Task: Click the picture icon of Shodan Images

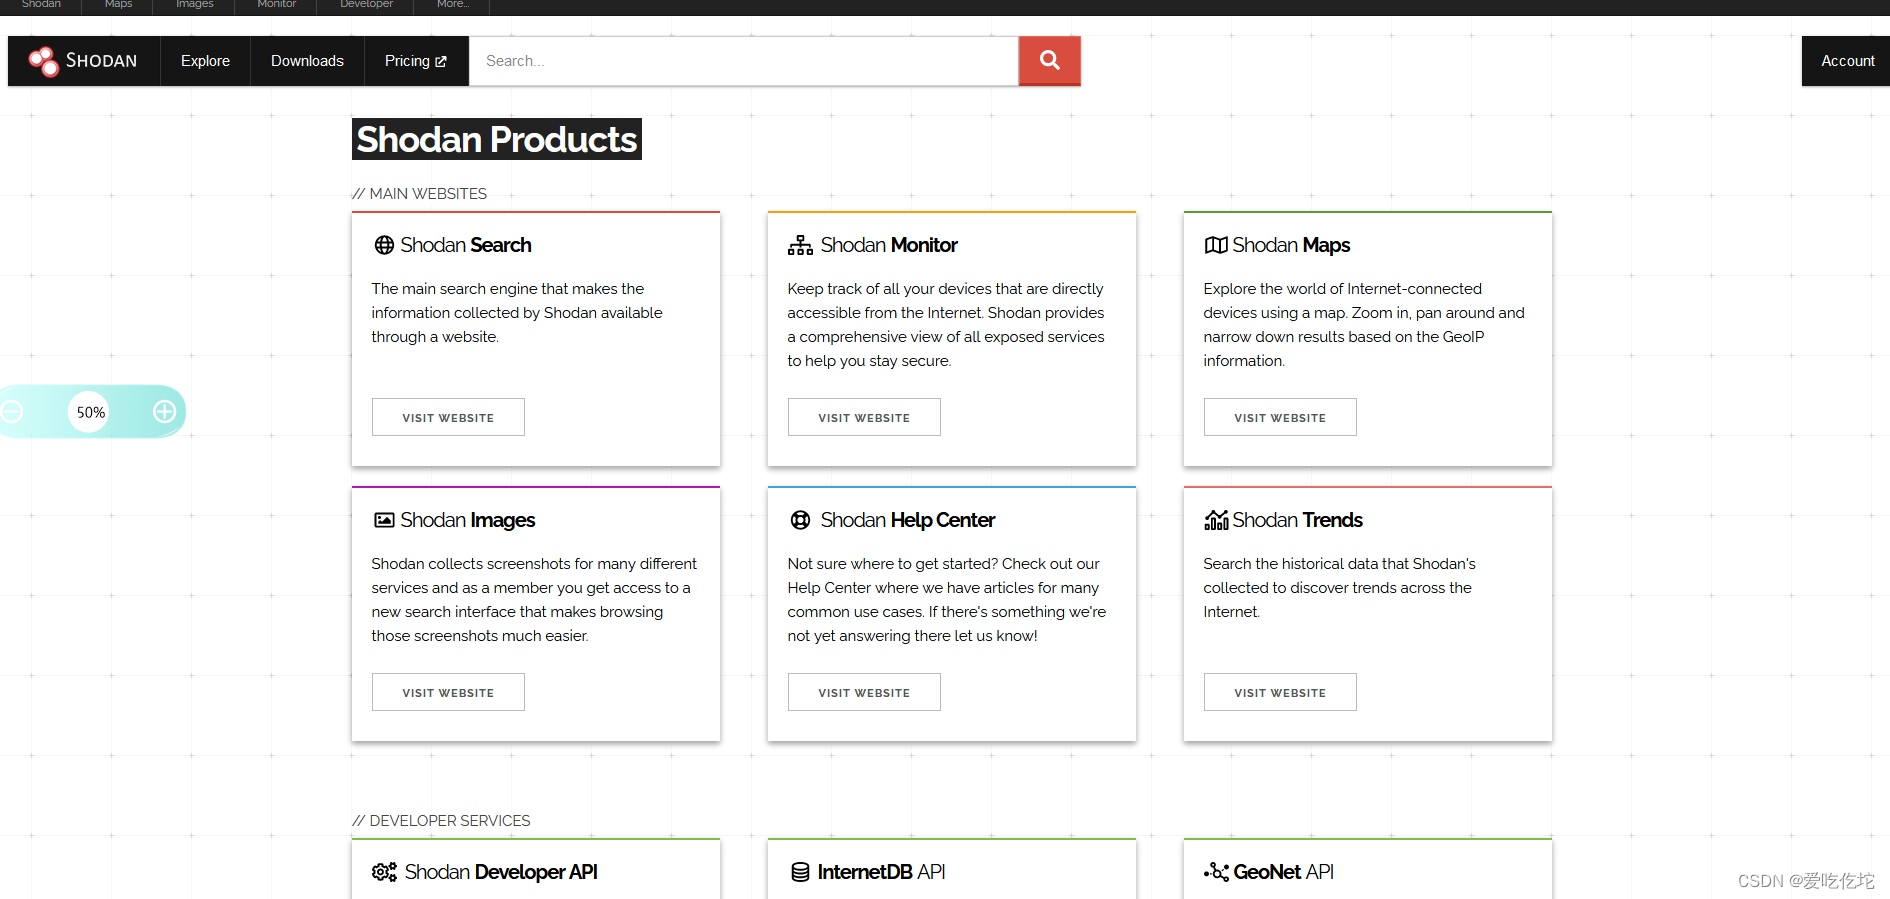Action: (x=384, y=520)
